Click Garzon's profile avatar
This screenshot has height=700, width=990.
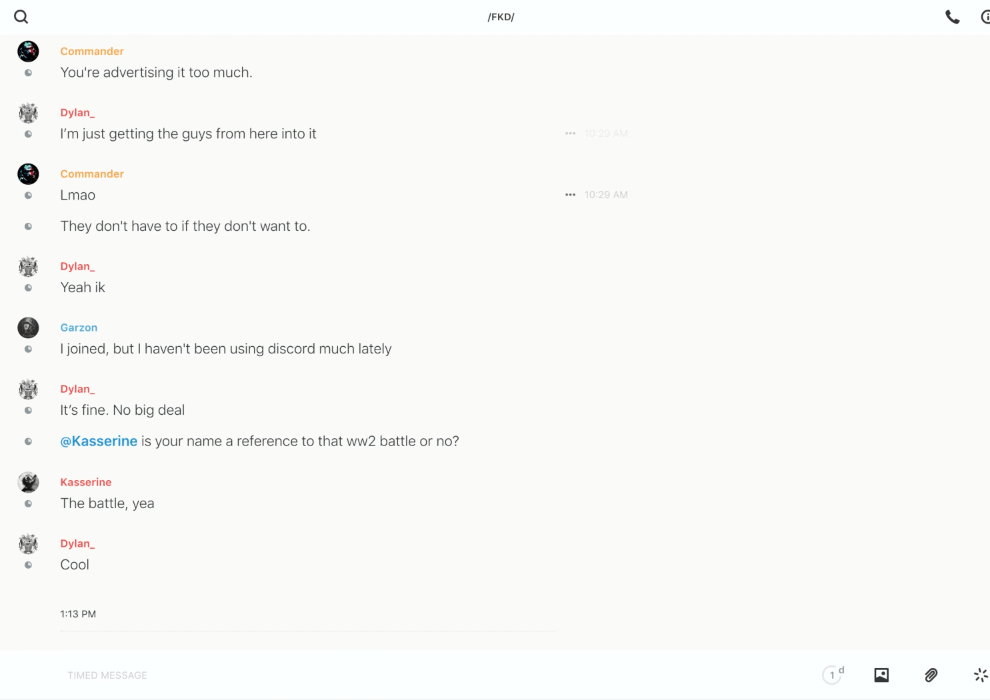tap(28, 328)
